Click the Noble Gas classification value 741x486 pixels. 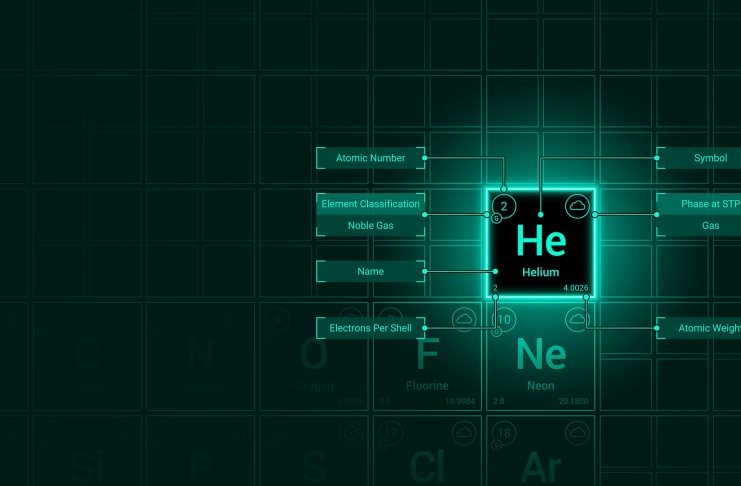coord(370,226)
